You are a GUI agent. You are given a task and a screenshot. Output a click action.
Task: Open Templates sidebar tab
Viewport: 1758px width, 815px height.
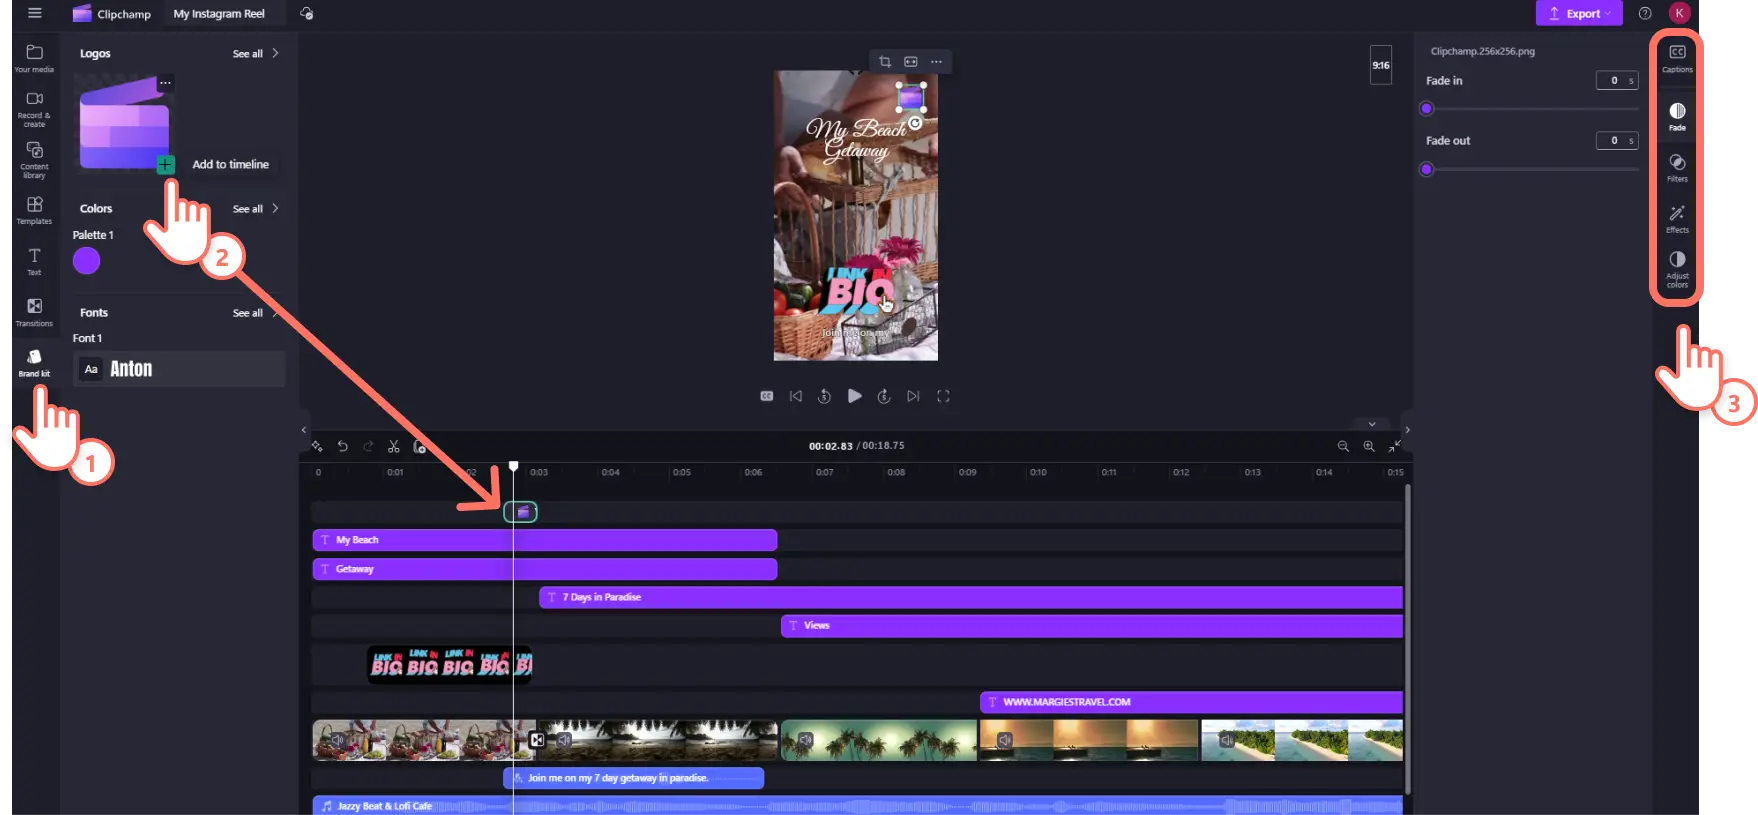34,210
